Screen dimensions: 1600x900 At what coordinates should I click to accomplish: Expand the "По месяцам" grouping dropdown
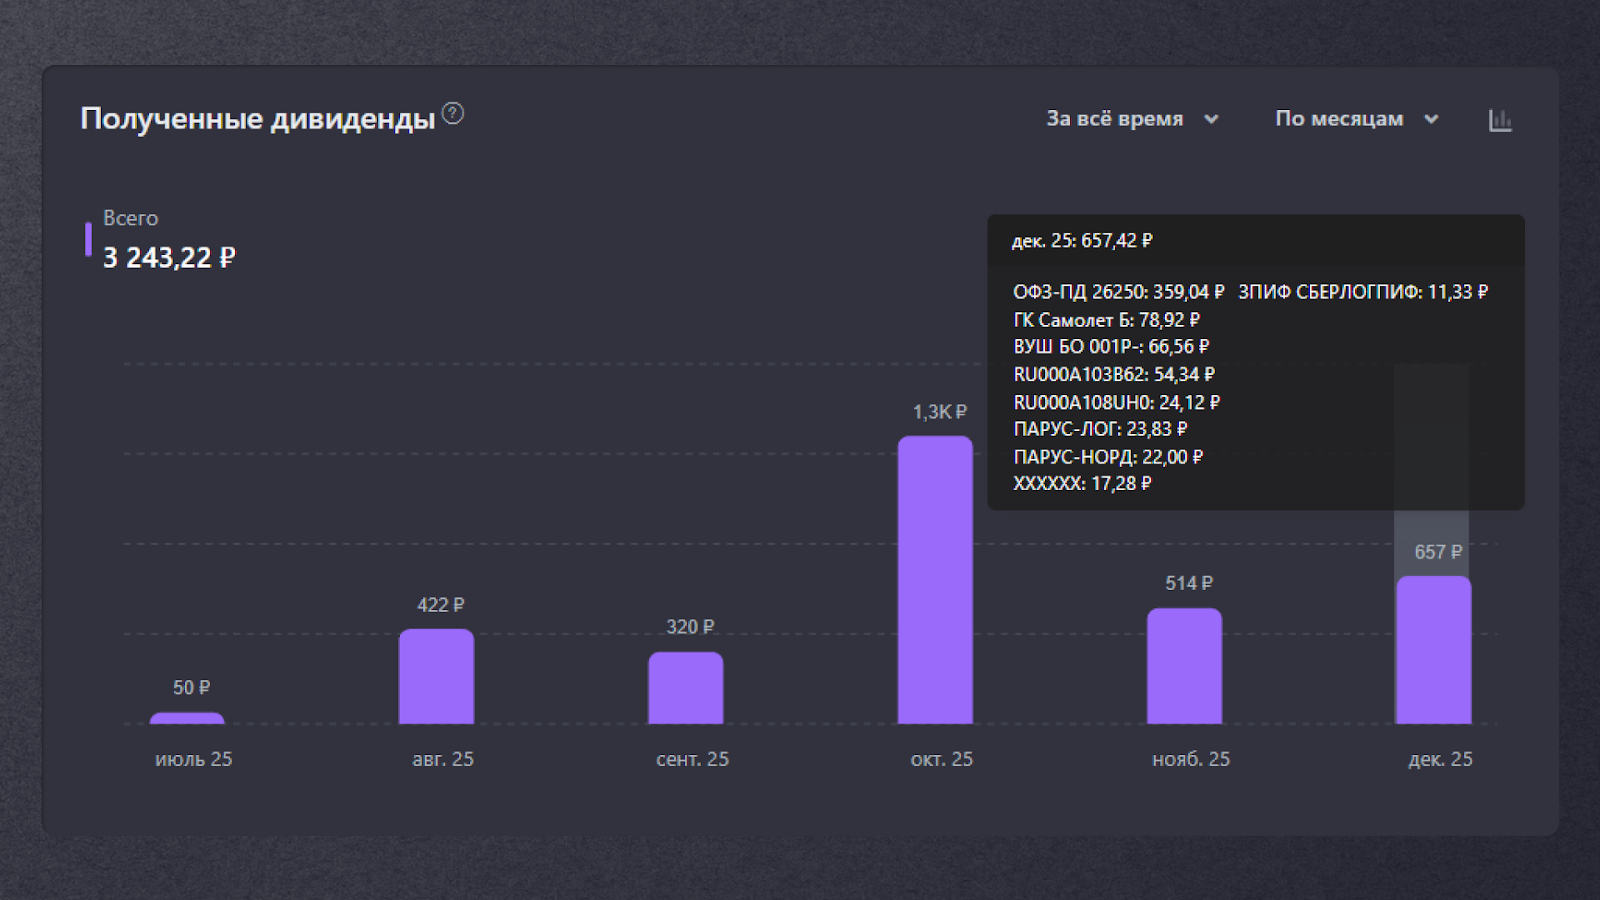1356,119
